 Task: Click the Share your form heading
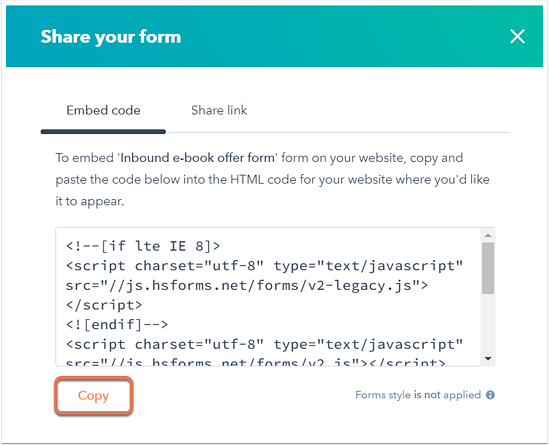[111, 37]
